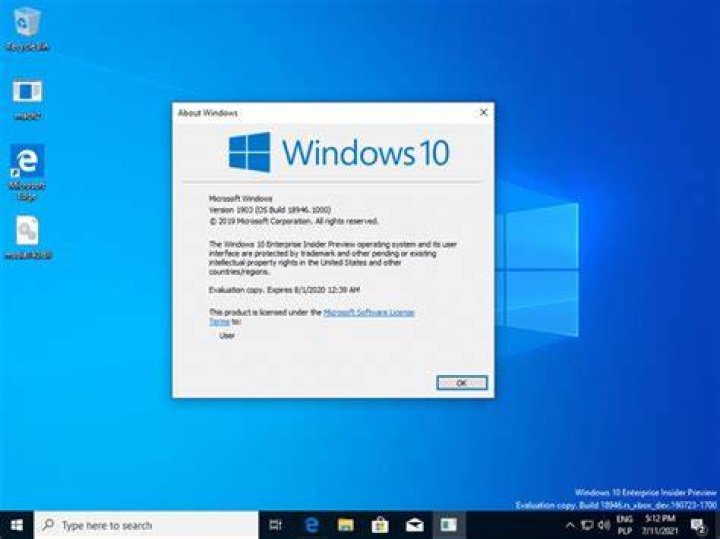Select the fourth desktop file icon with gears

click(x=28, y=237)
